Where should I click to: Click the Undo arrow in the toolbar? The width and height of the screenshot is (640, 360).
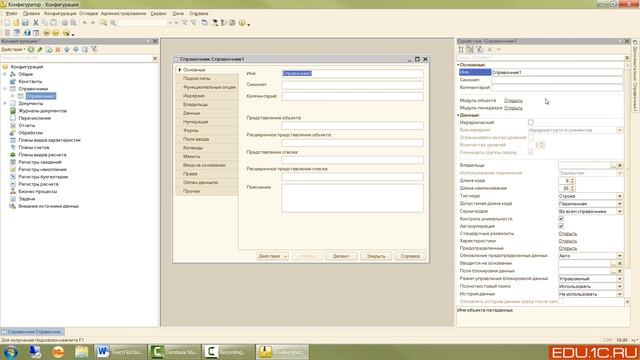(x=84, y=23)
